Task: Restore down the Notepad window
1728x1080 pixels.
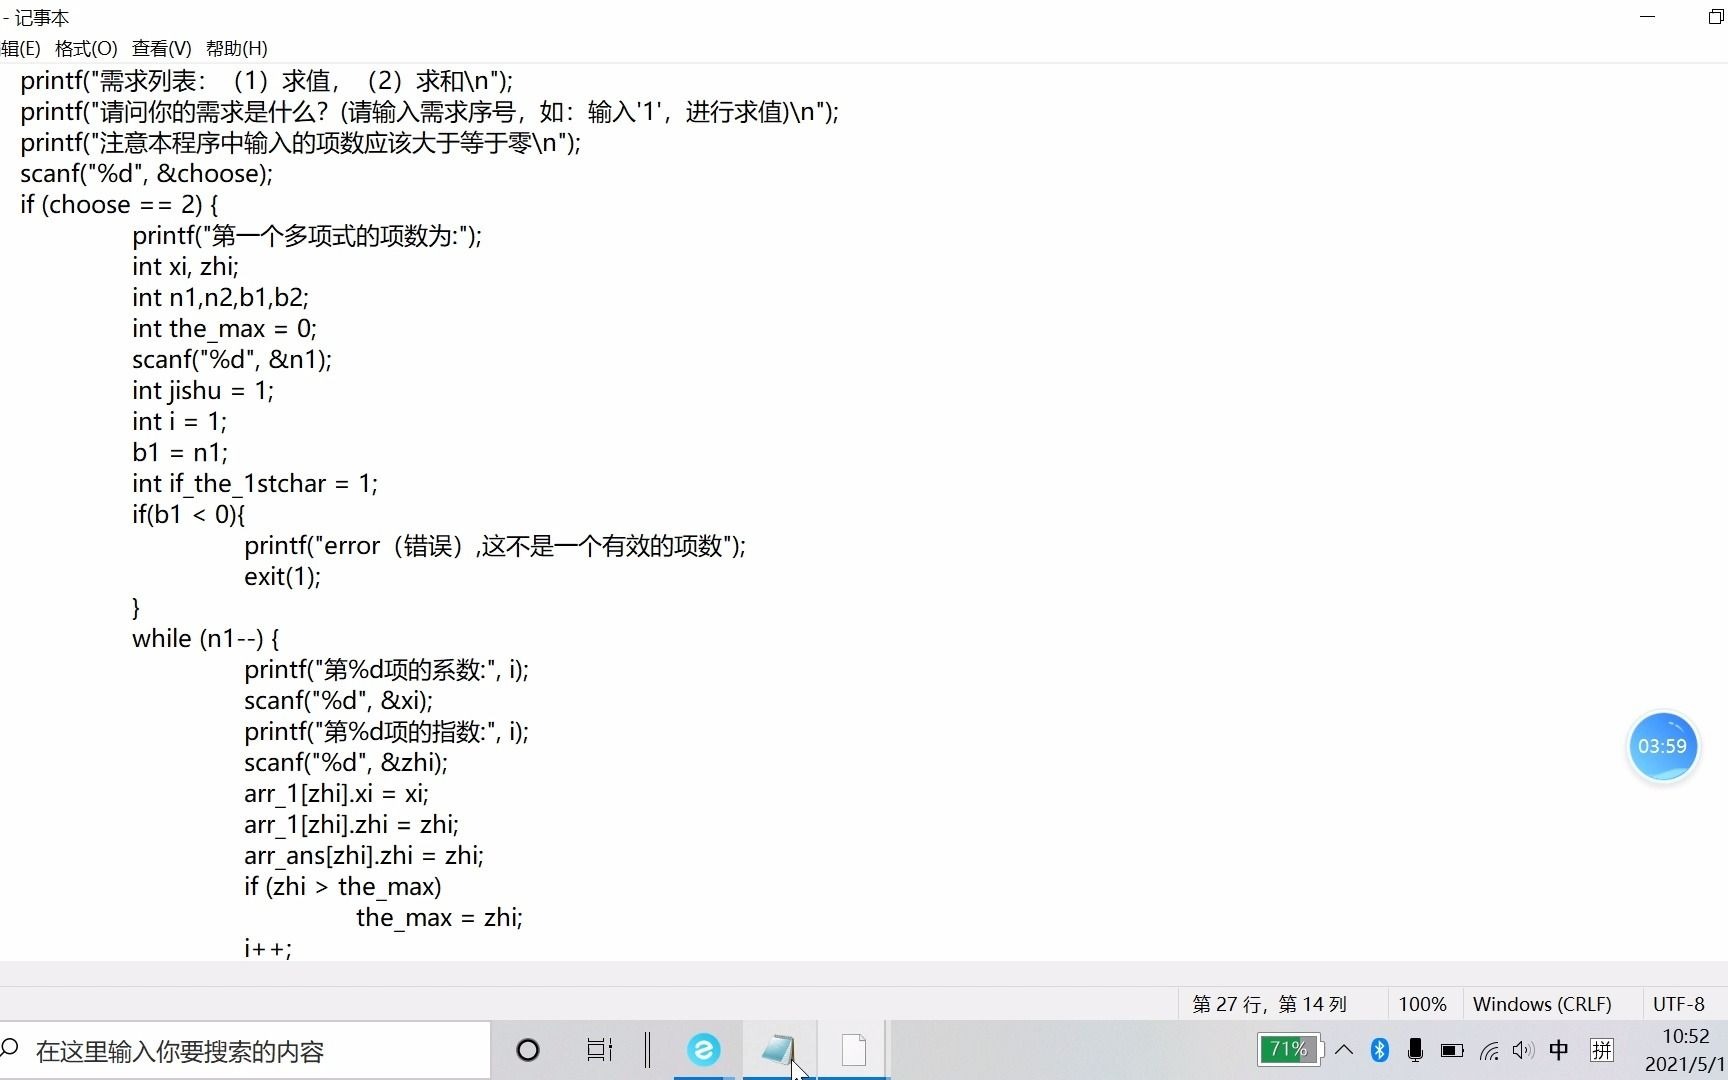Action: pos(1716,17)
